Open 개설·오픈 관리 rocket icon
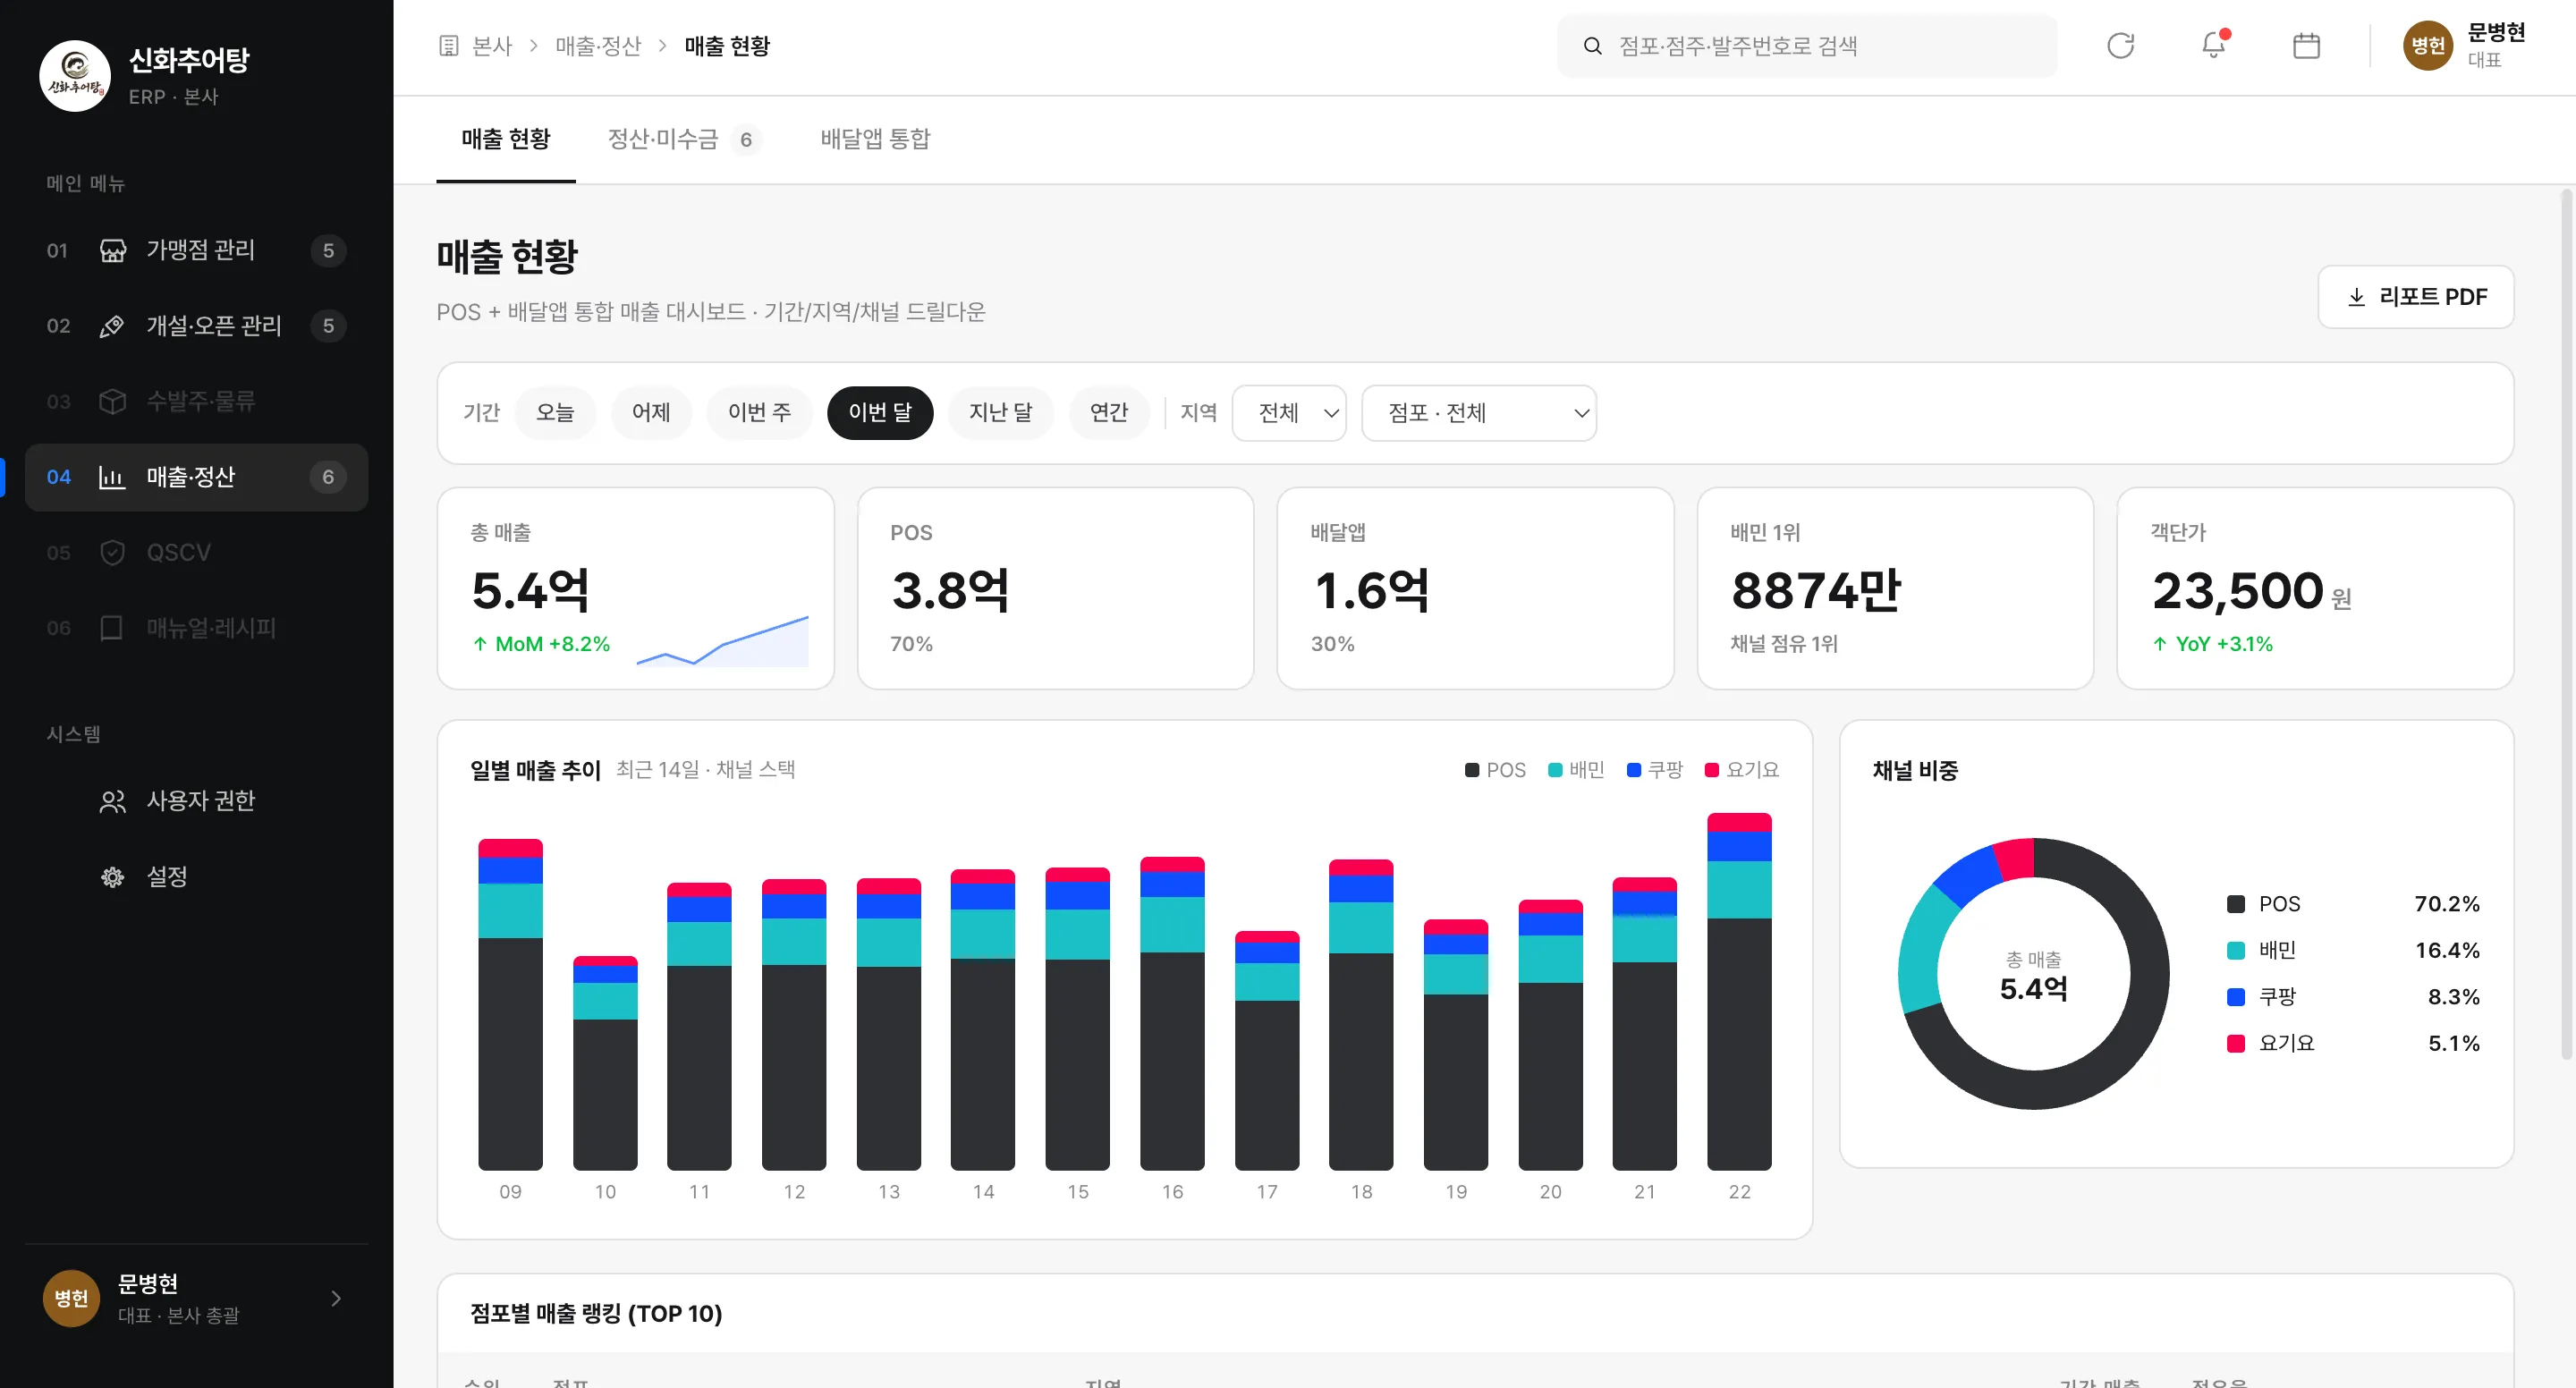Image resolution: width=2576 pixels, height=1388 pixels. coord(112,326)
